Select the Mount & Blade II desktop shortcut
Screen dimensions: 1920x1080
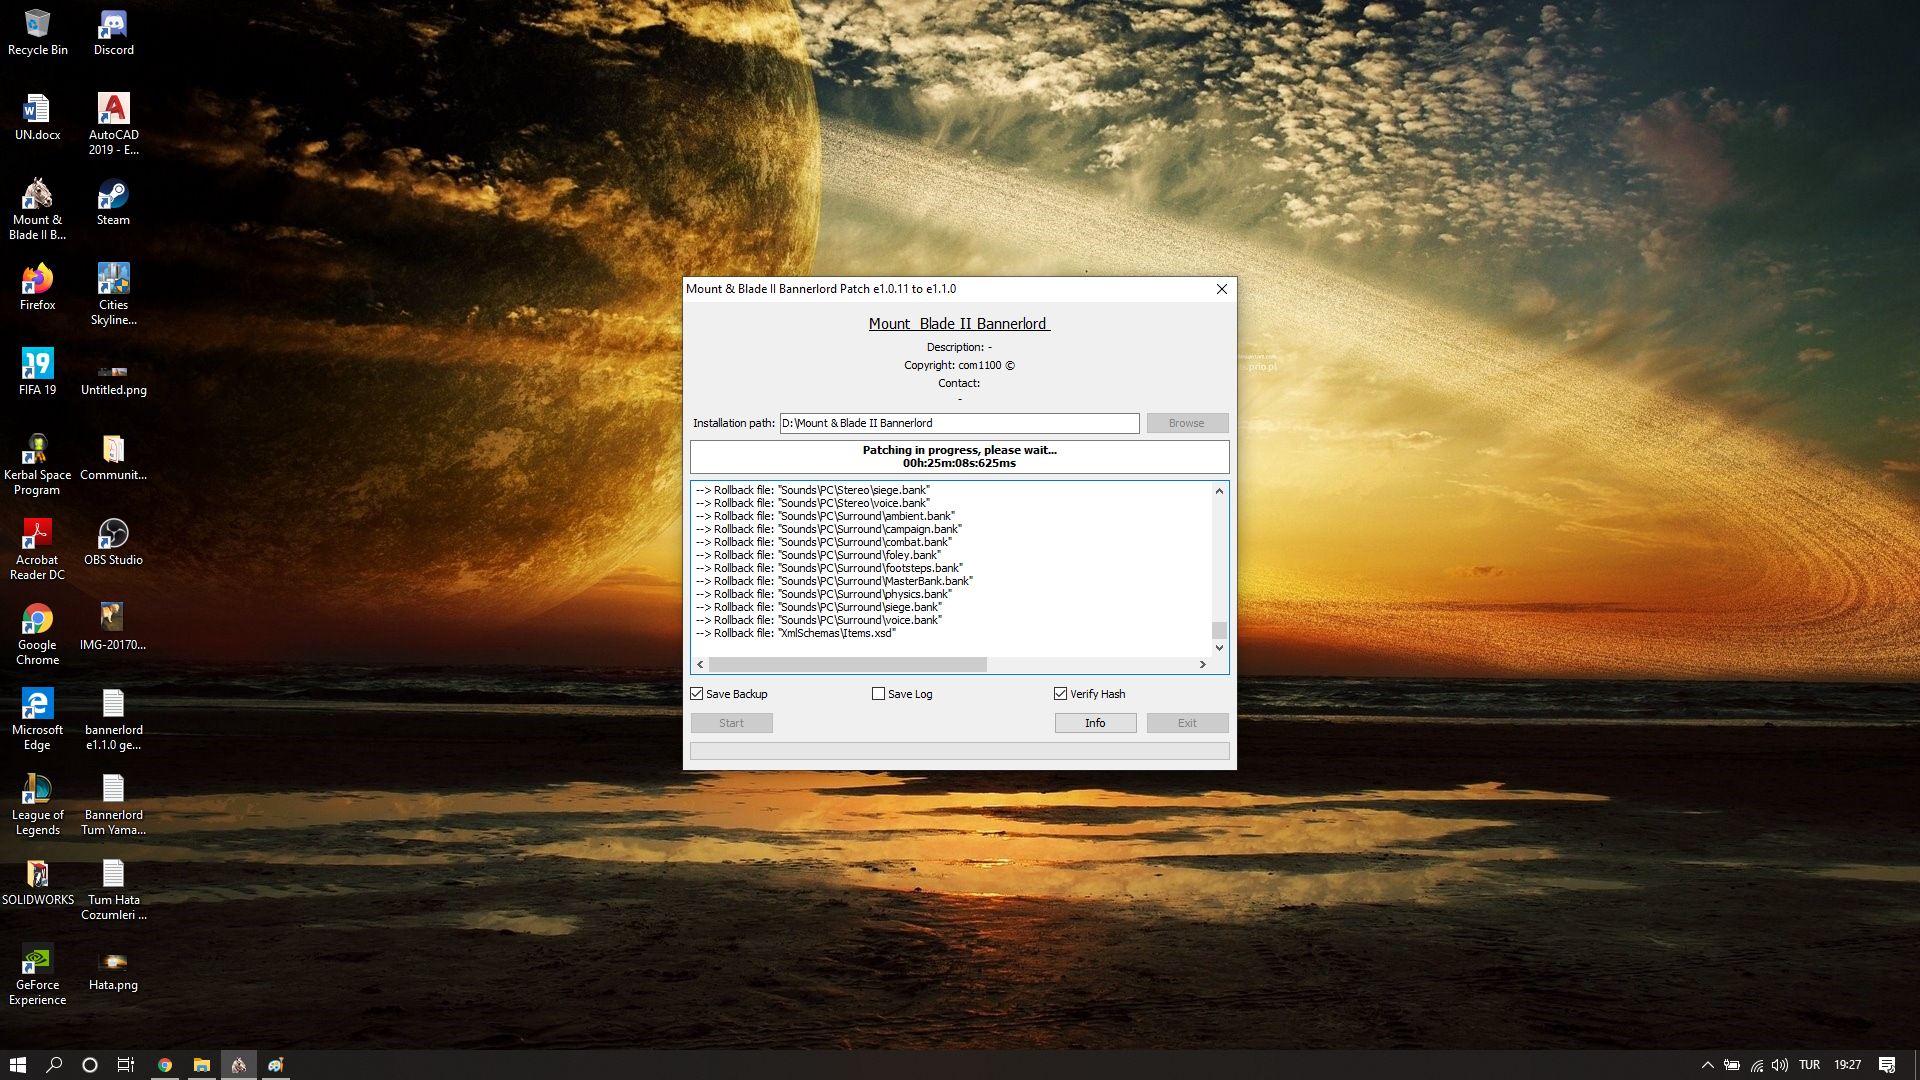click(38, 209)
